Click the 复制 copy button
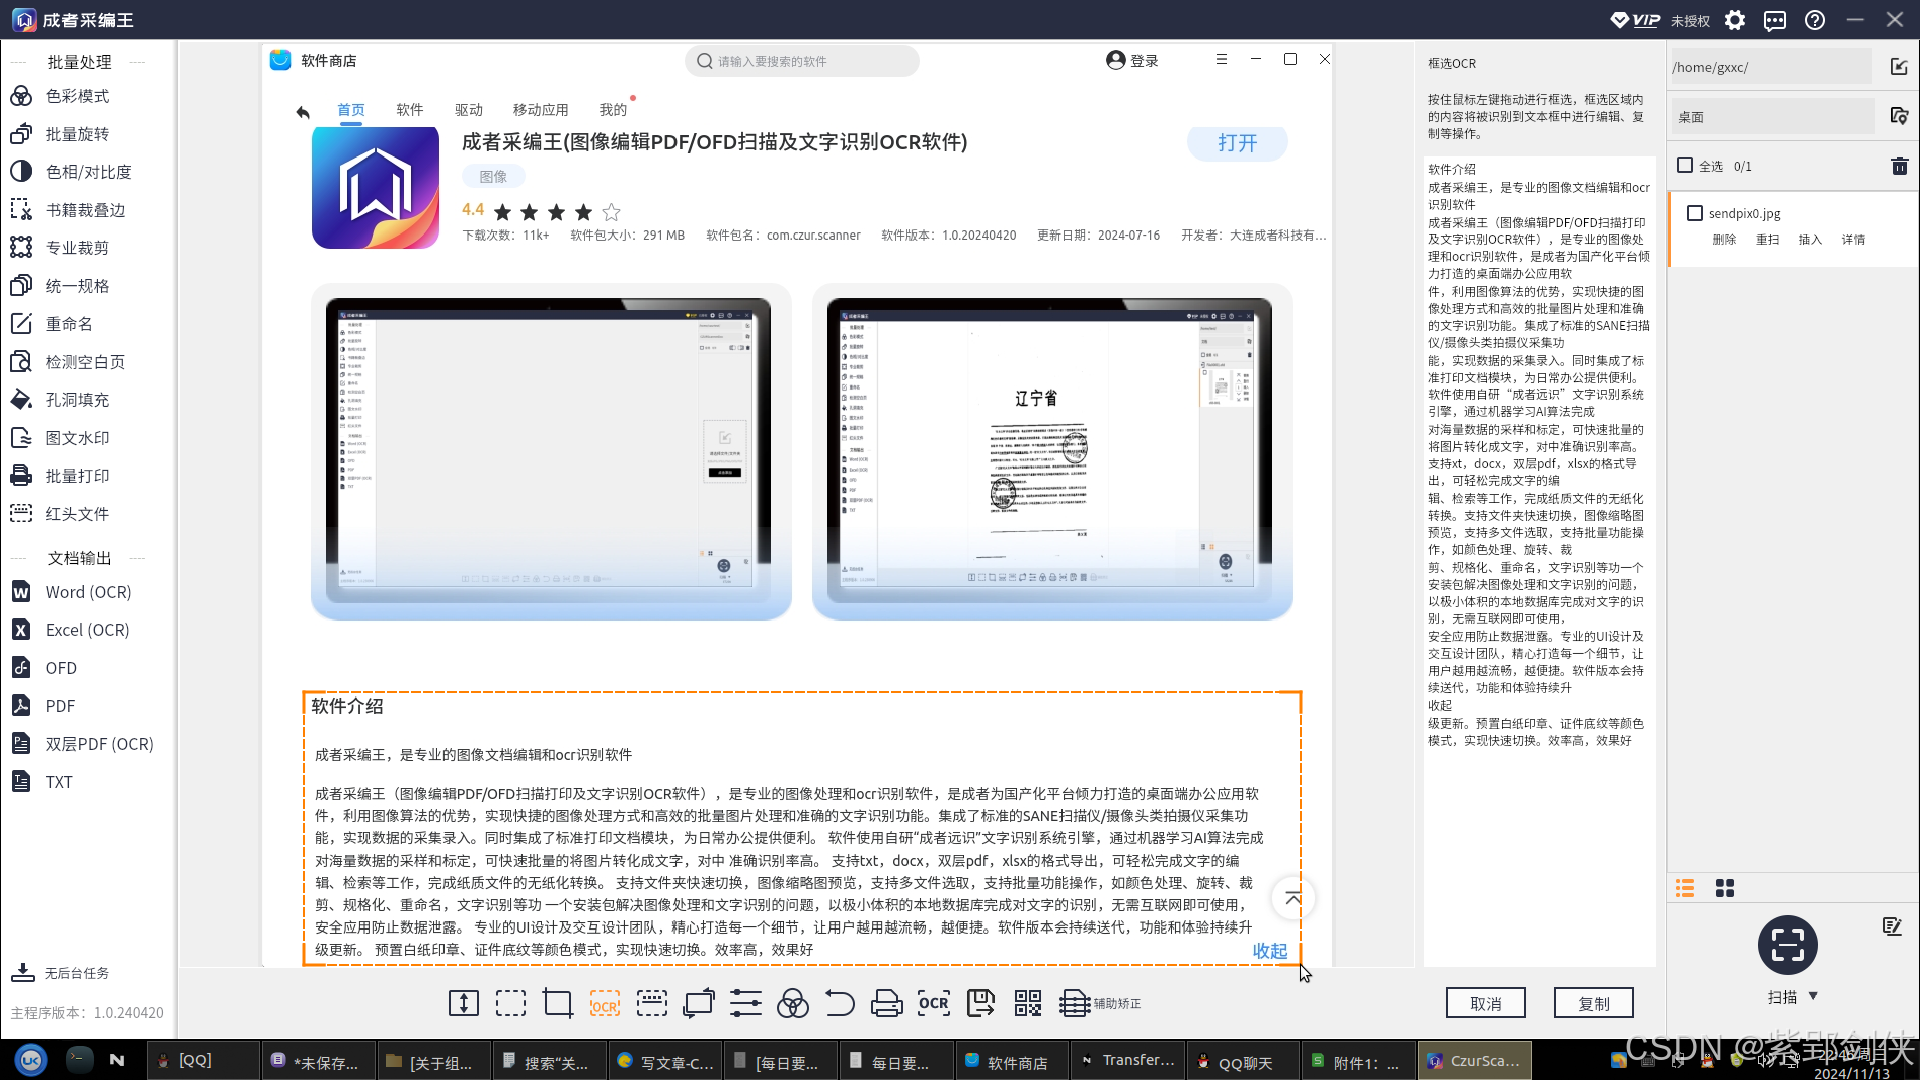The width and height of the screenshot is (1920, 1080). pyautogui.click(x=1594, y=1003)
